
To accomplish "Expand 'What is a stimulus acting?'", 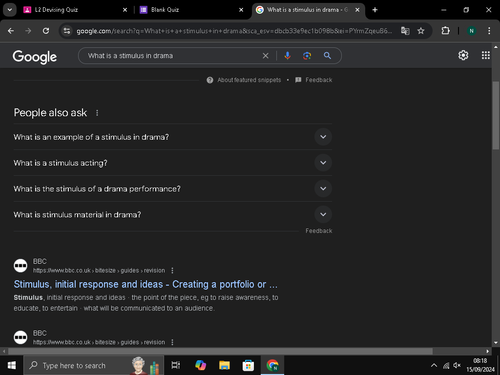I will point(173,163).
